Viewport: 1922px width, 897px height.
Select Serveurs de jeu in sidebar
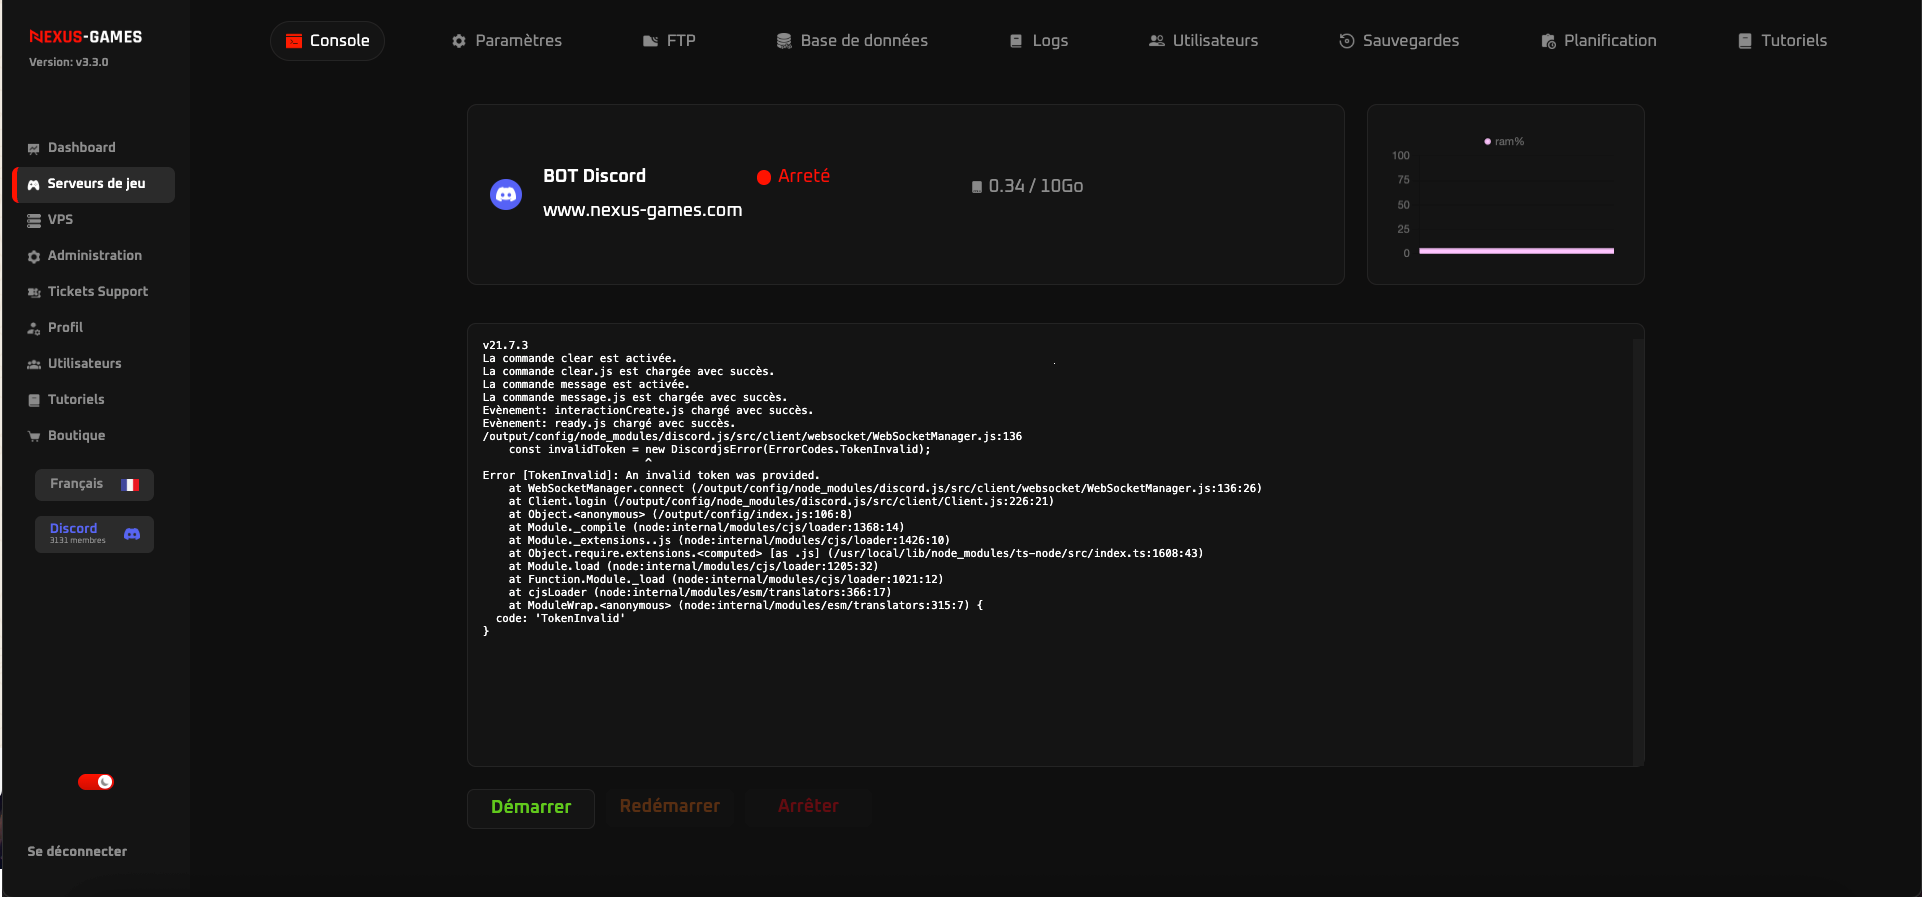click(94, 184)
